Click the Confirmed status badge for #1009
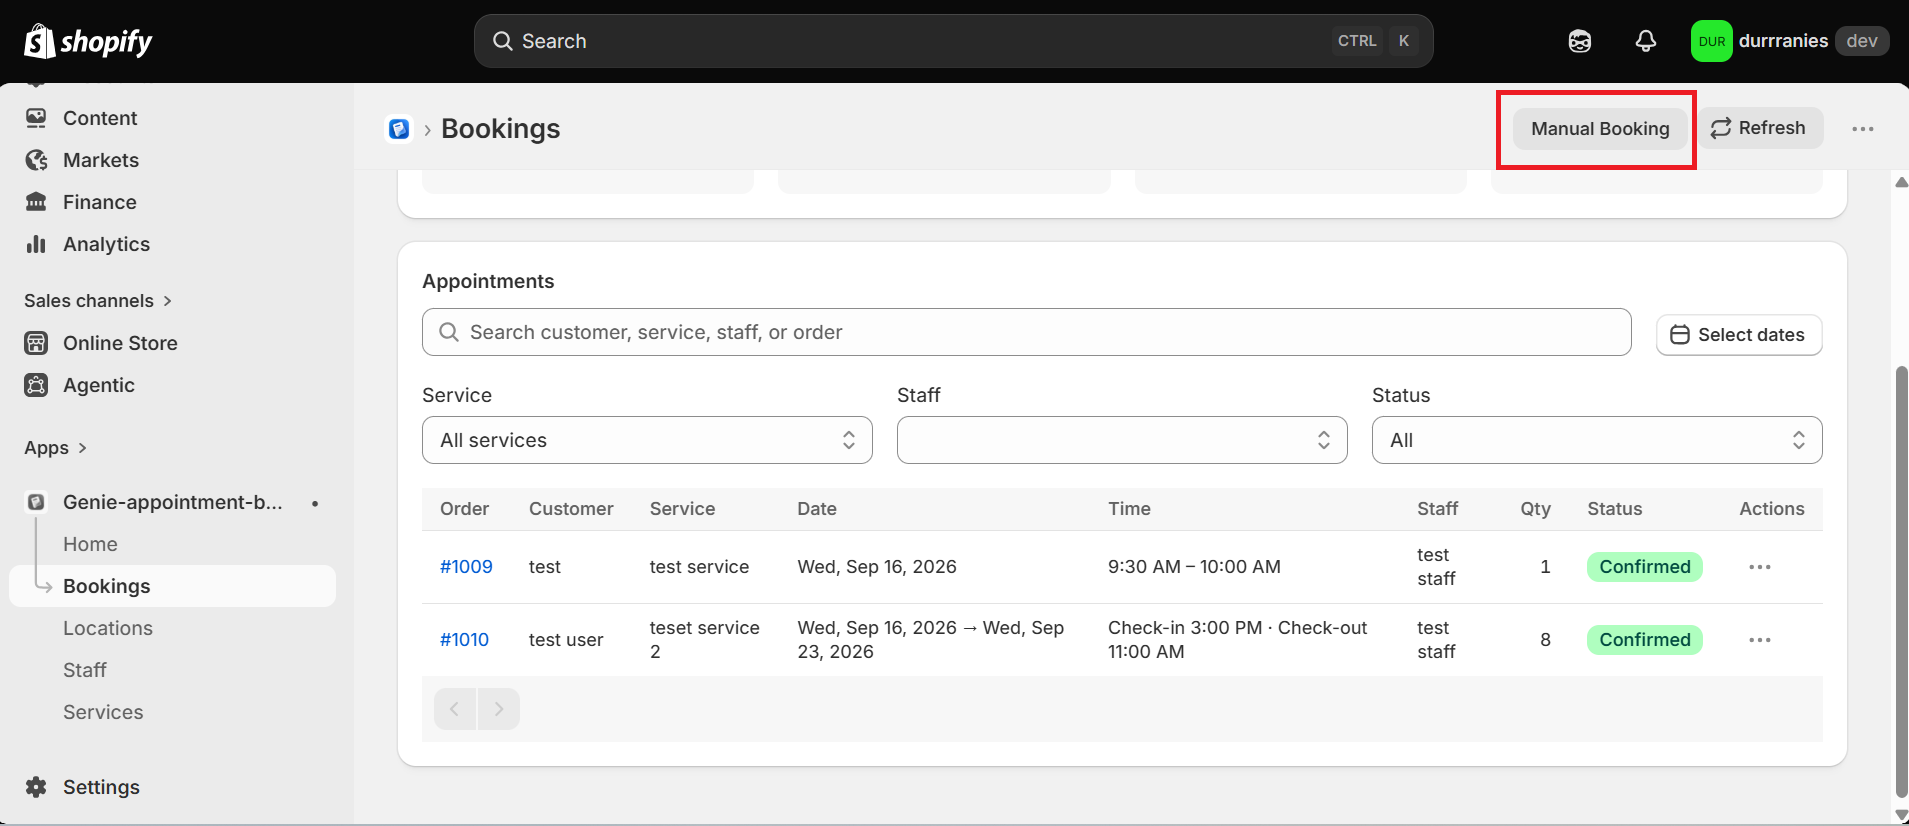The image size is (1909, 826). (x=1645, y=567)
